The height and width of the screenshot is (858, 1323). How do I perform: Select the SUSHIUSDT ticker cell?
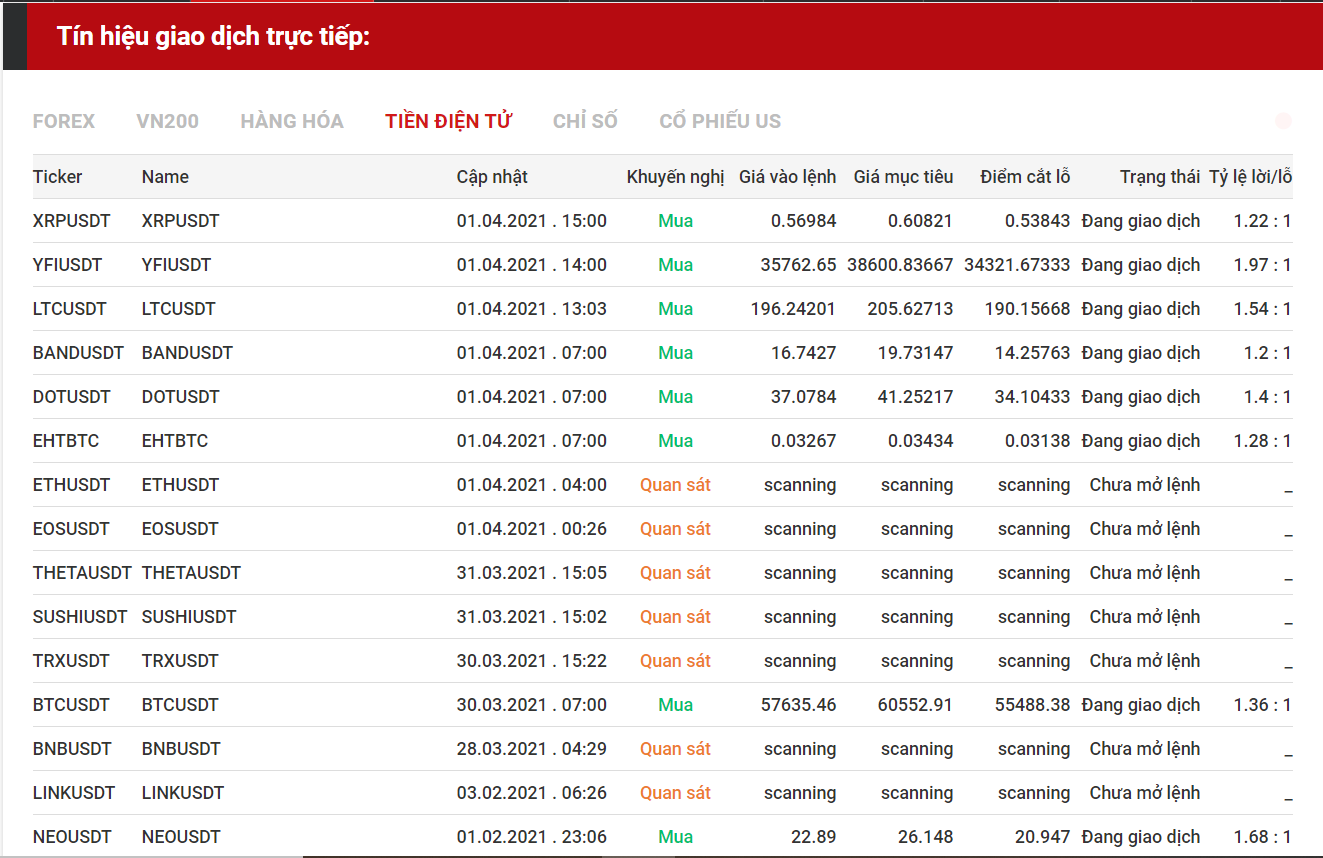tap(80, 617)
